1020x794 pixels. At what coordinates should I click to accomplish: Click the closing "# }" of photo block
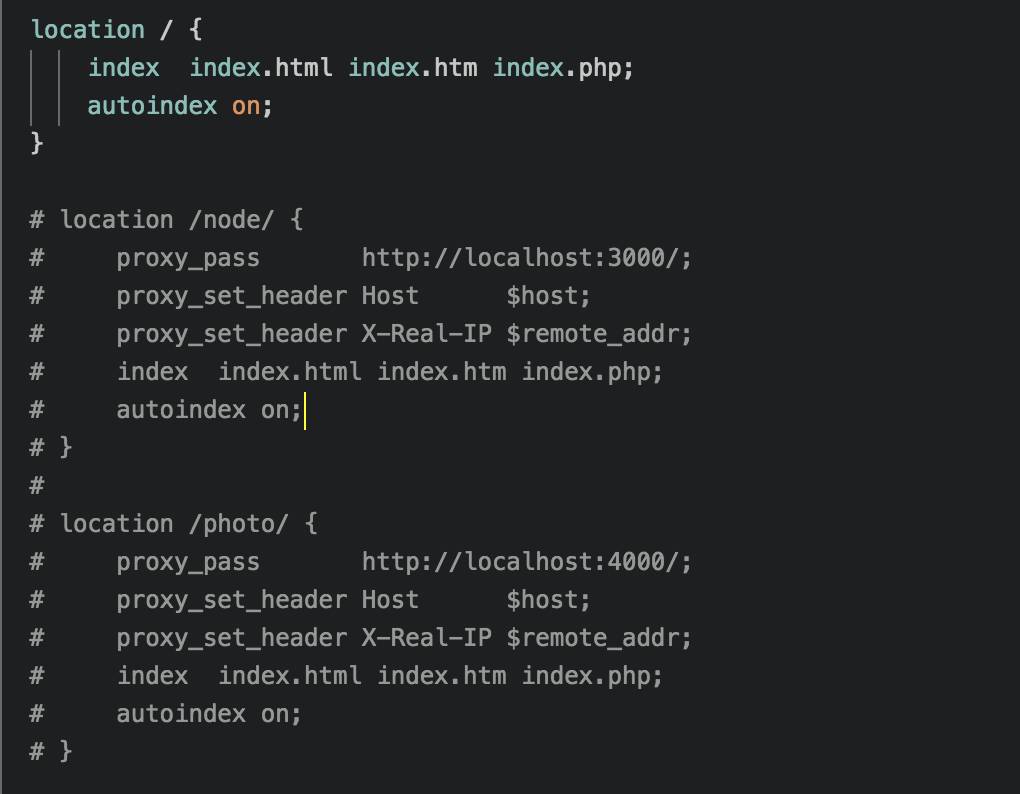pyautogui.click(x=51, y=750)
